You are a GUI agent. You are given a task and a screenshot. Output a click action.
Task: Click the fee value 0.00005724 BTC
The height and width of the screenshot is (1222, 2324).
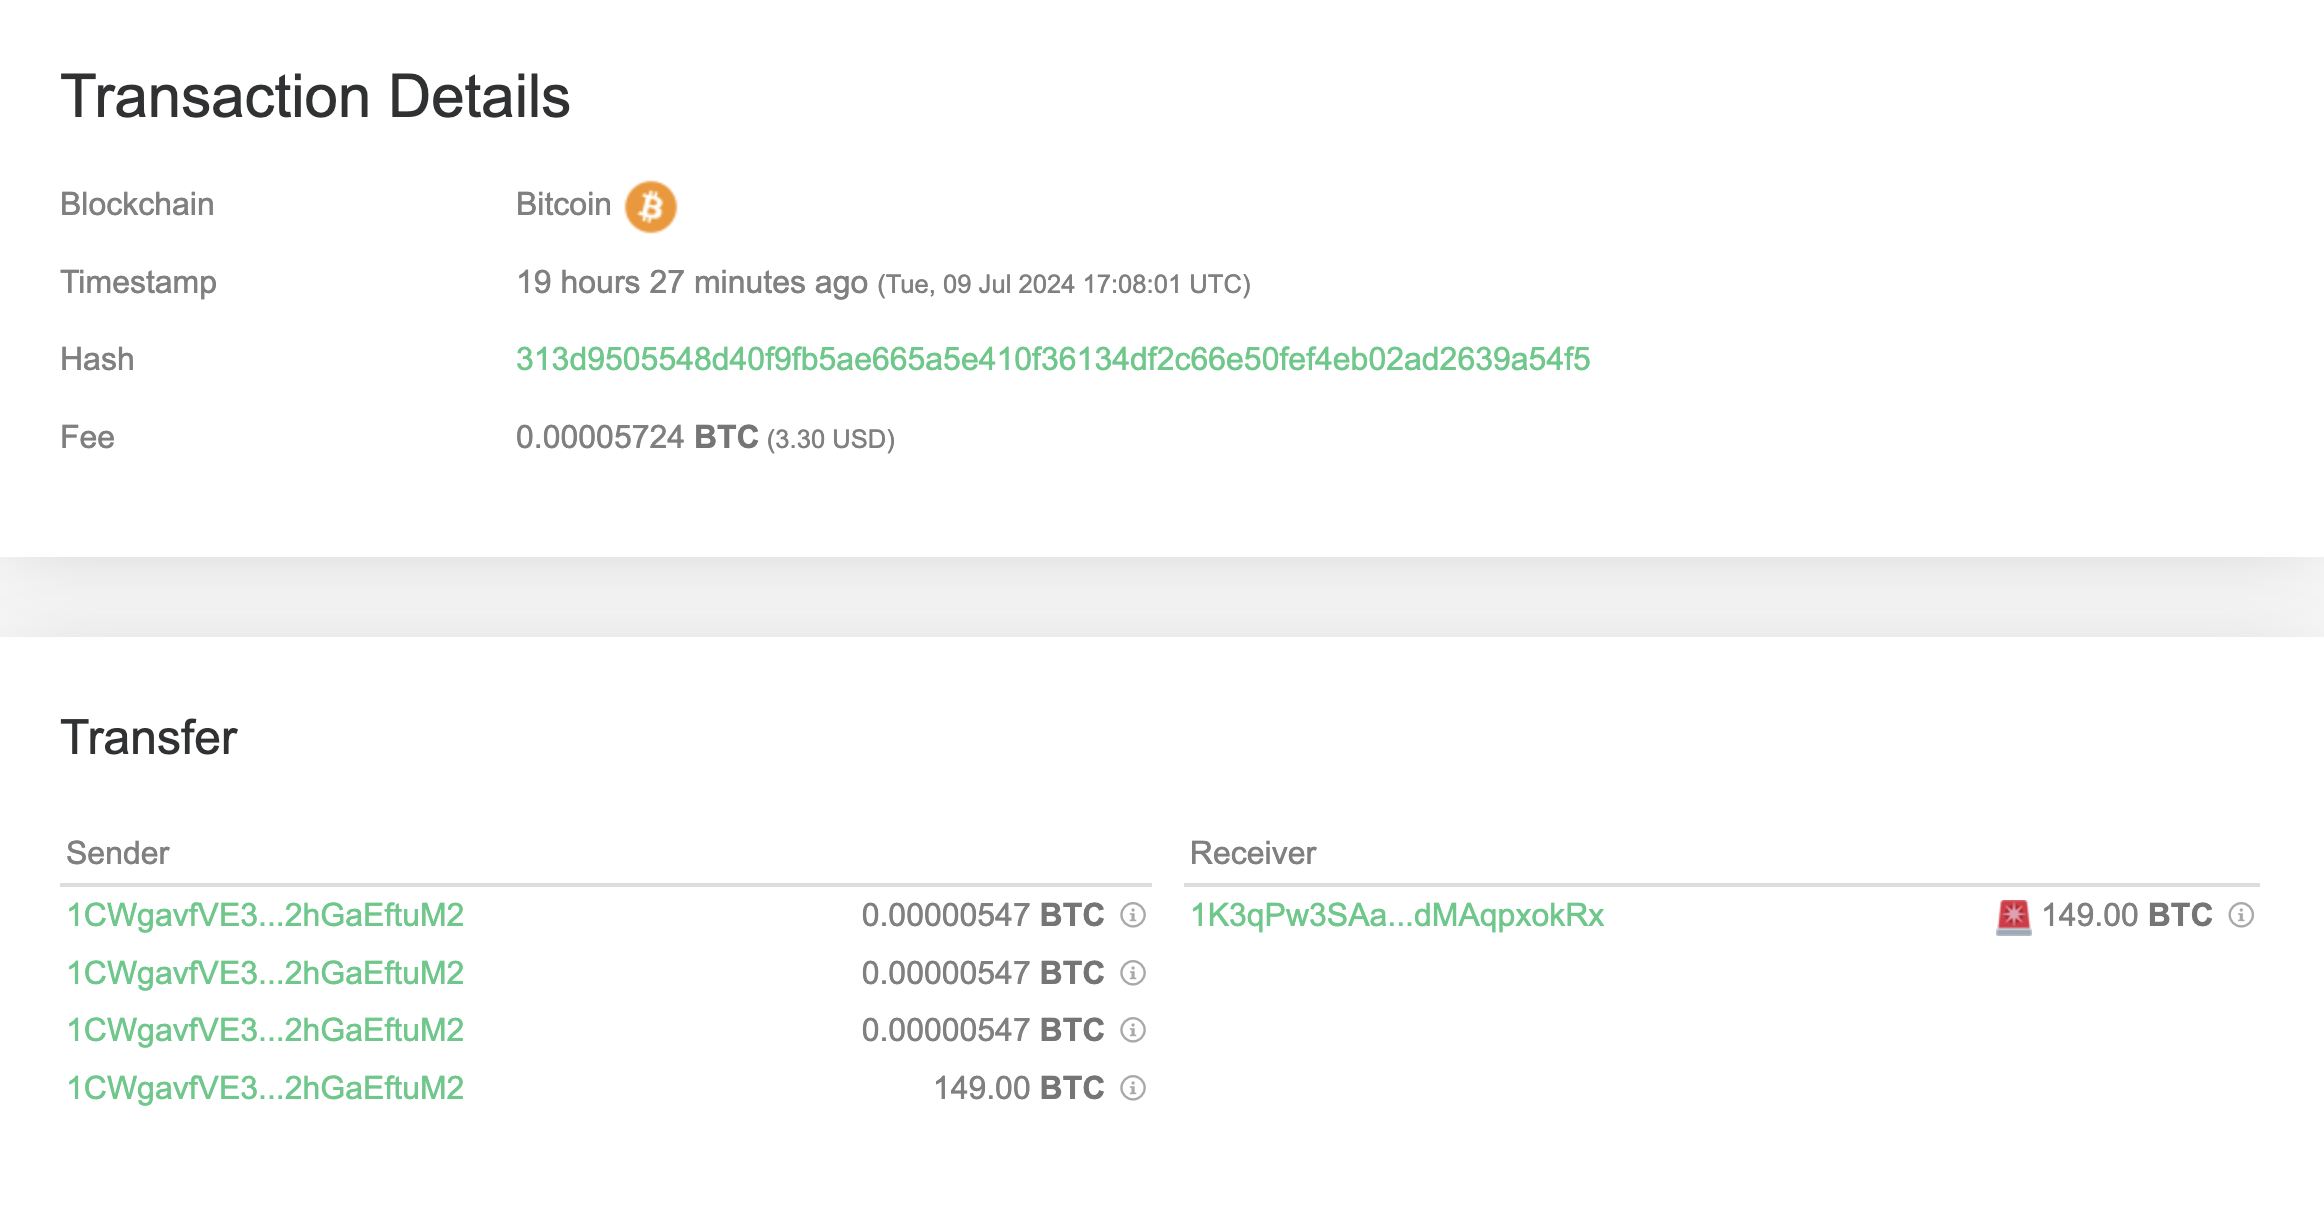[636, 437]
